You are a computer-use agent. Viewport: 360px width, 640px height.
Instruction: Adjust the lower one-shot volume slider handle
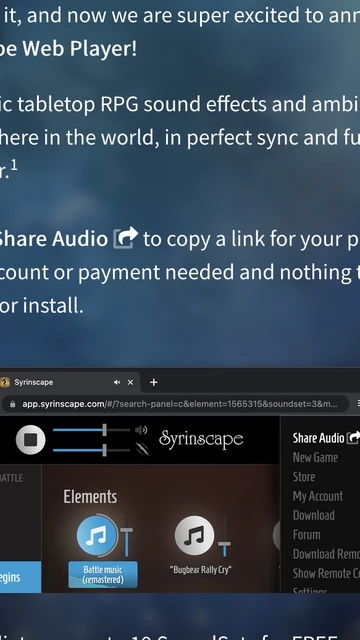tap(104, 450)
